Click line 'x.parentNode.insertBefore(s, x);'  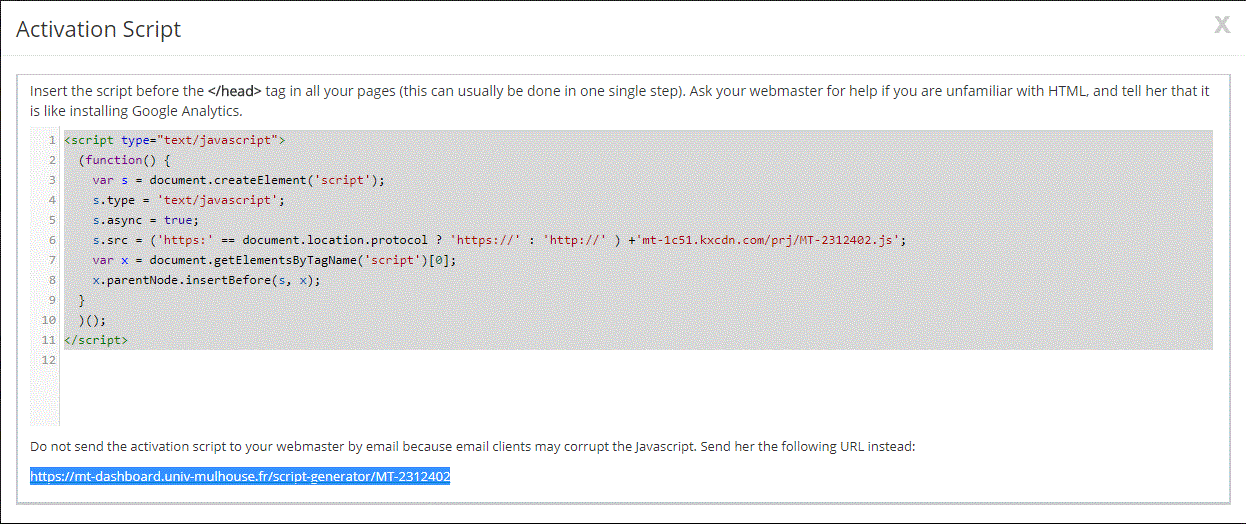207,280
